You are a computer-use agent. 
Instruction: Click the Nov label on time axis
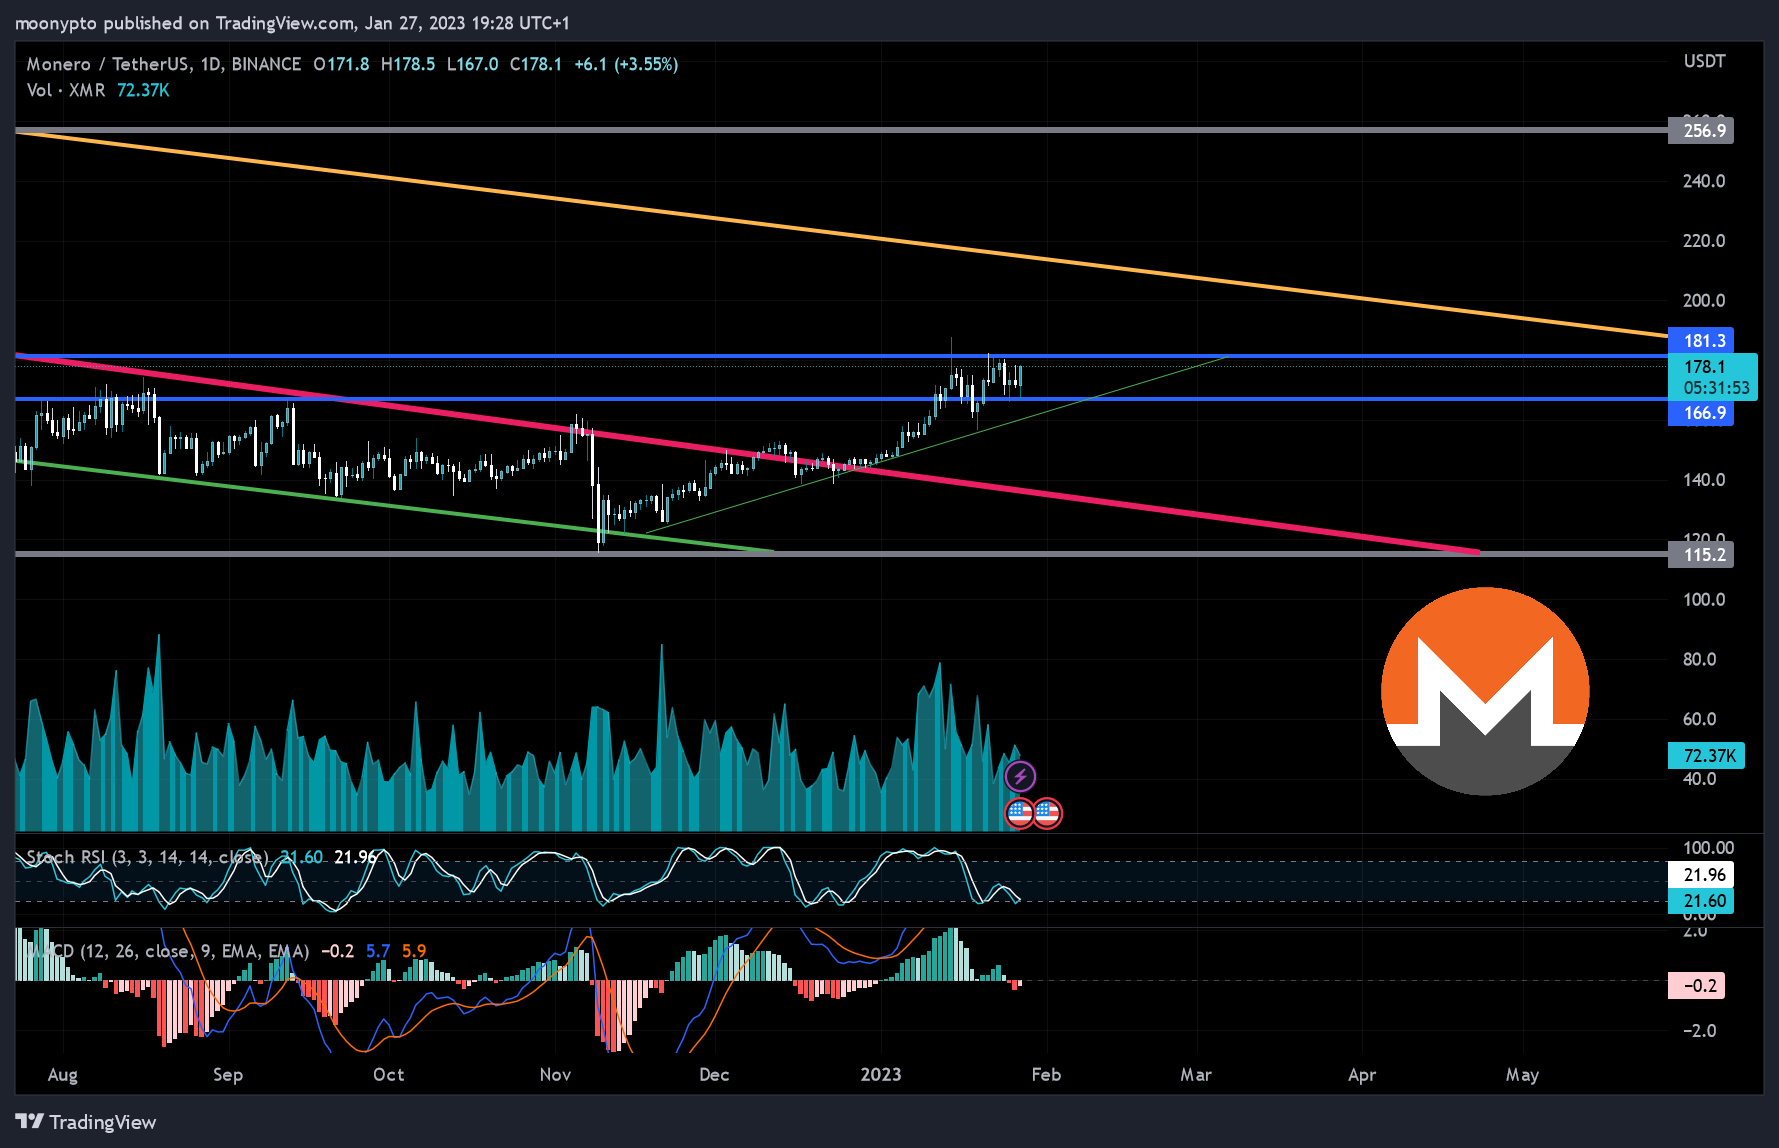click(555, 1075)
